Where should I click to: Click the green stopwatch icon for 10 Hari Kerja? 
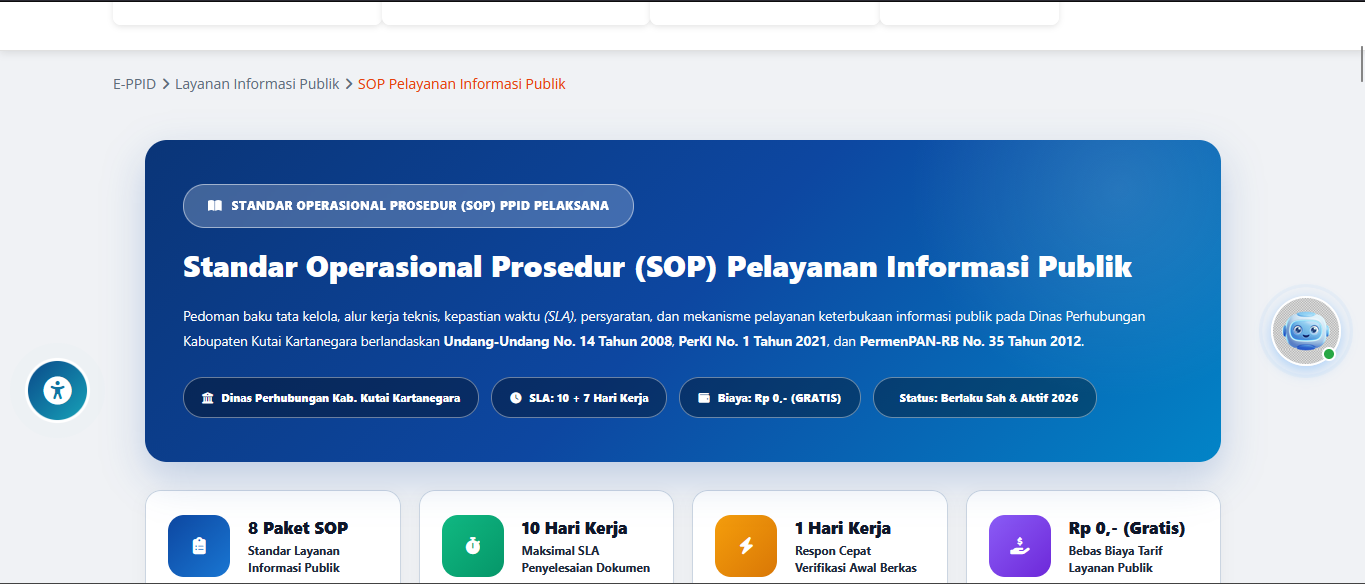click(x=473, y=546)
